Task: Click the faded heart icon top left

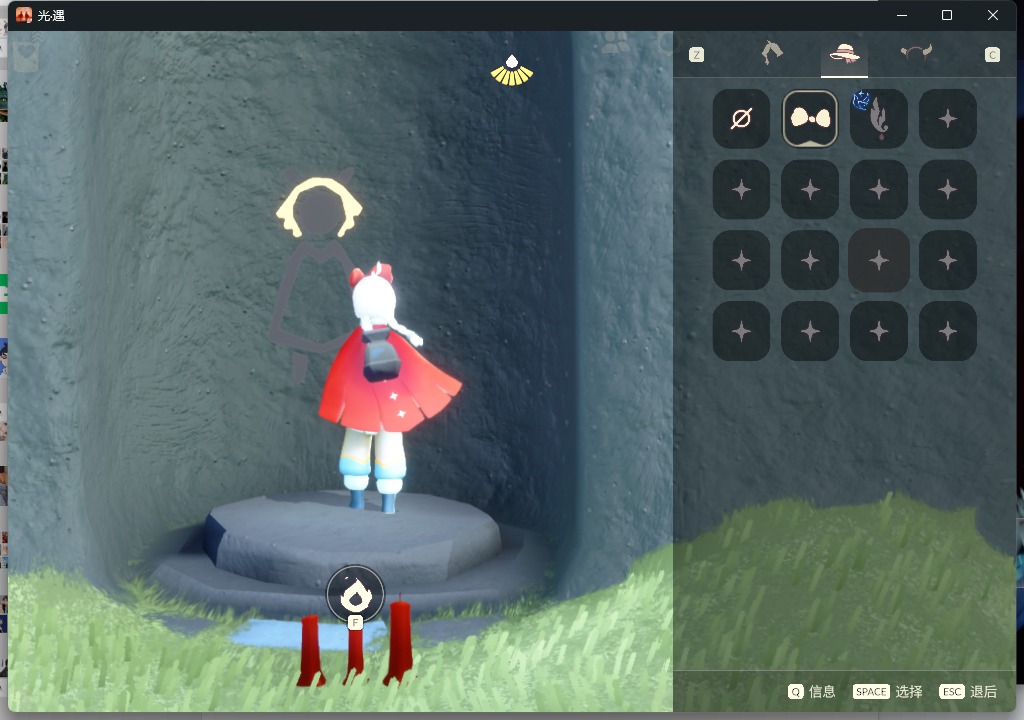Action: click(25, 57)
